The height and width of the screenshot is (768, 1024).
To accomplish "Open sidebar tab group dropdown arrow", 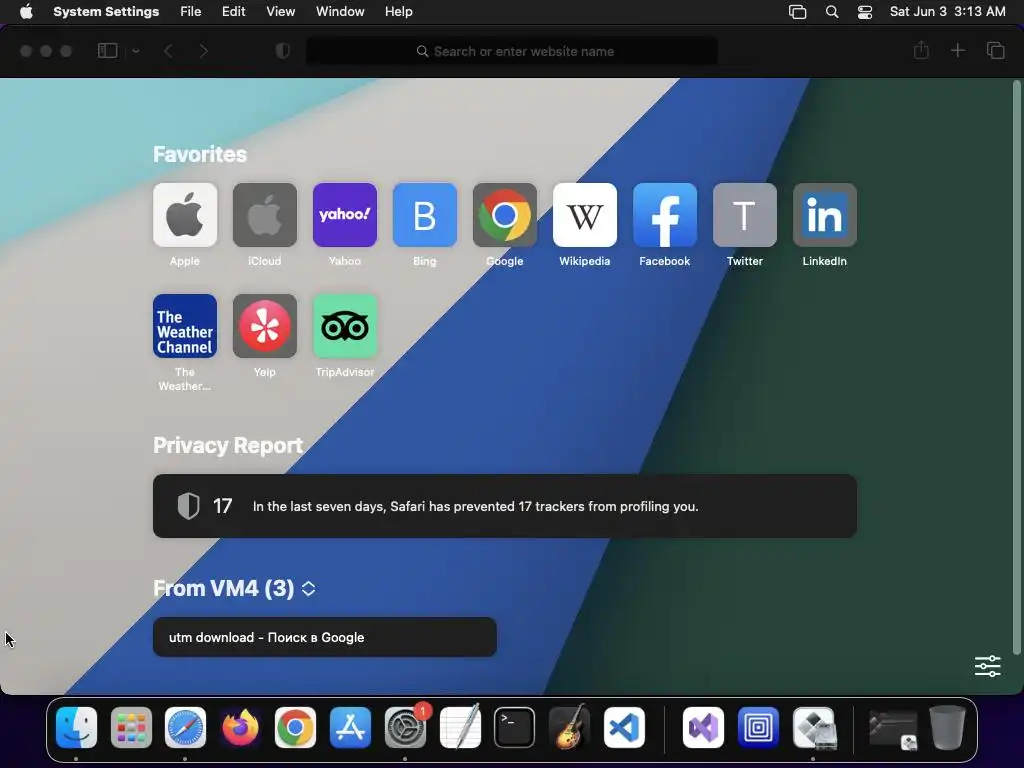I will pyautogui.click(x=135, y=51).
